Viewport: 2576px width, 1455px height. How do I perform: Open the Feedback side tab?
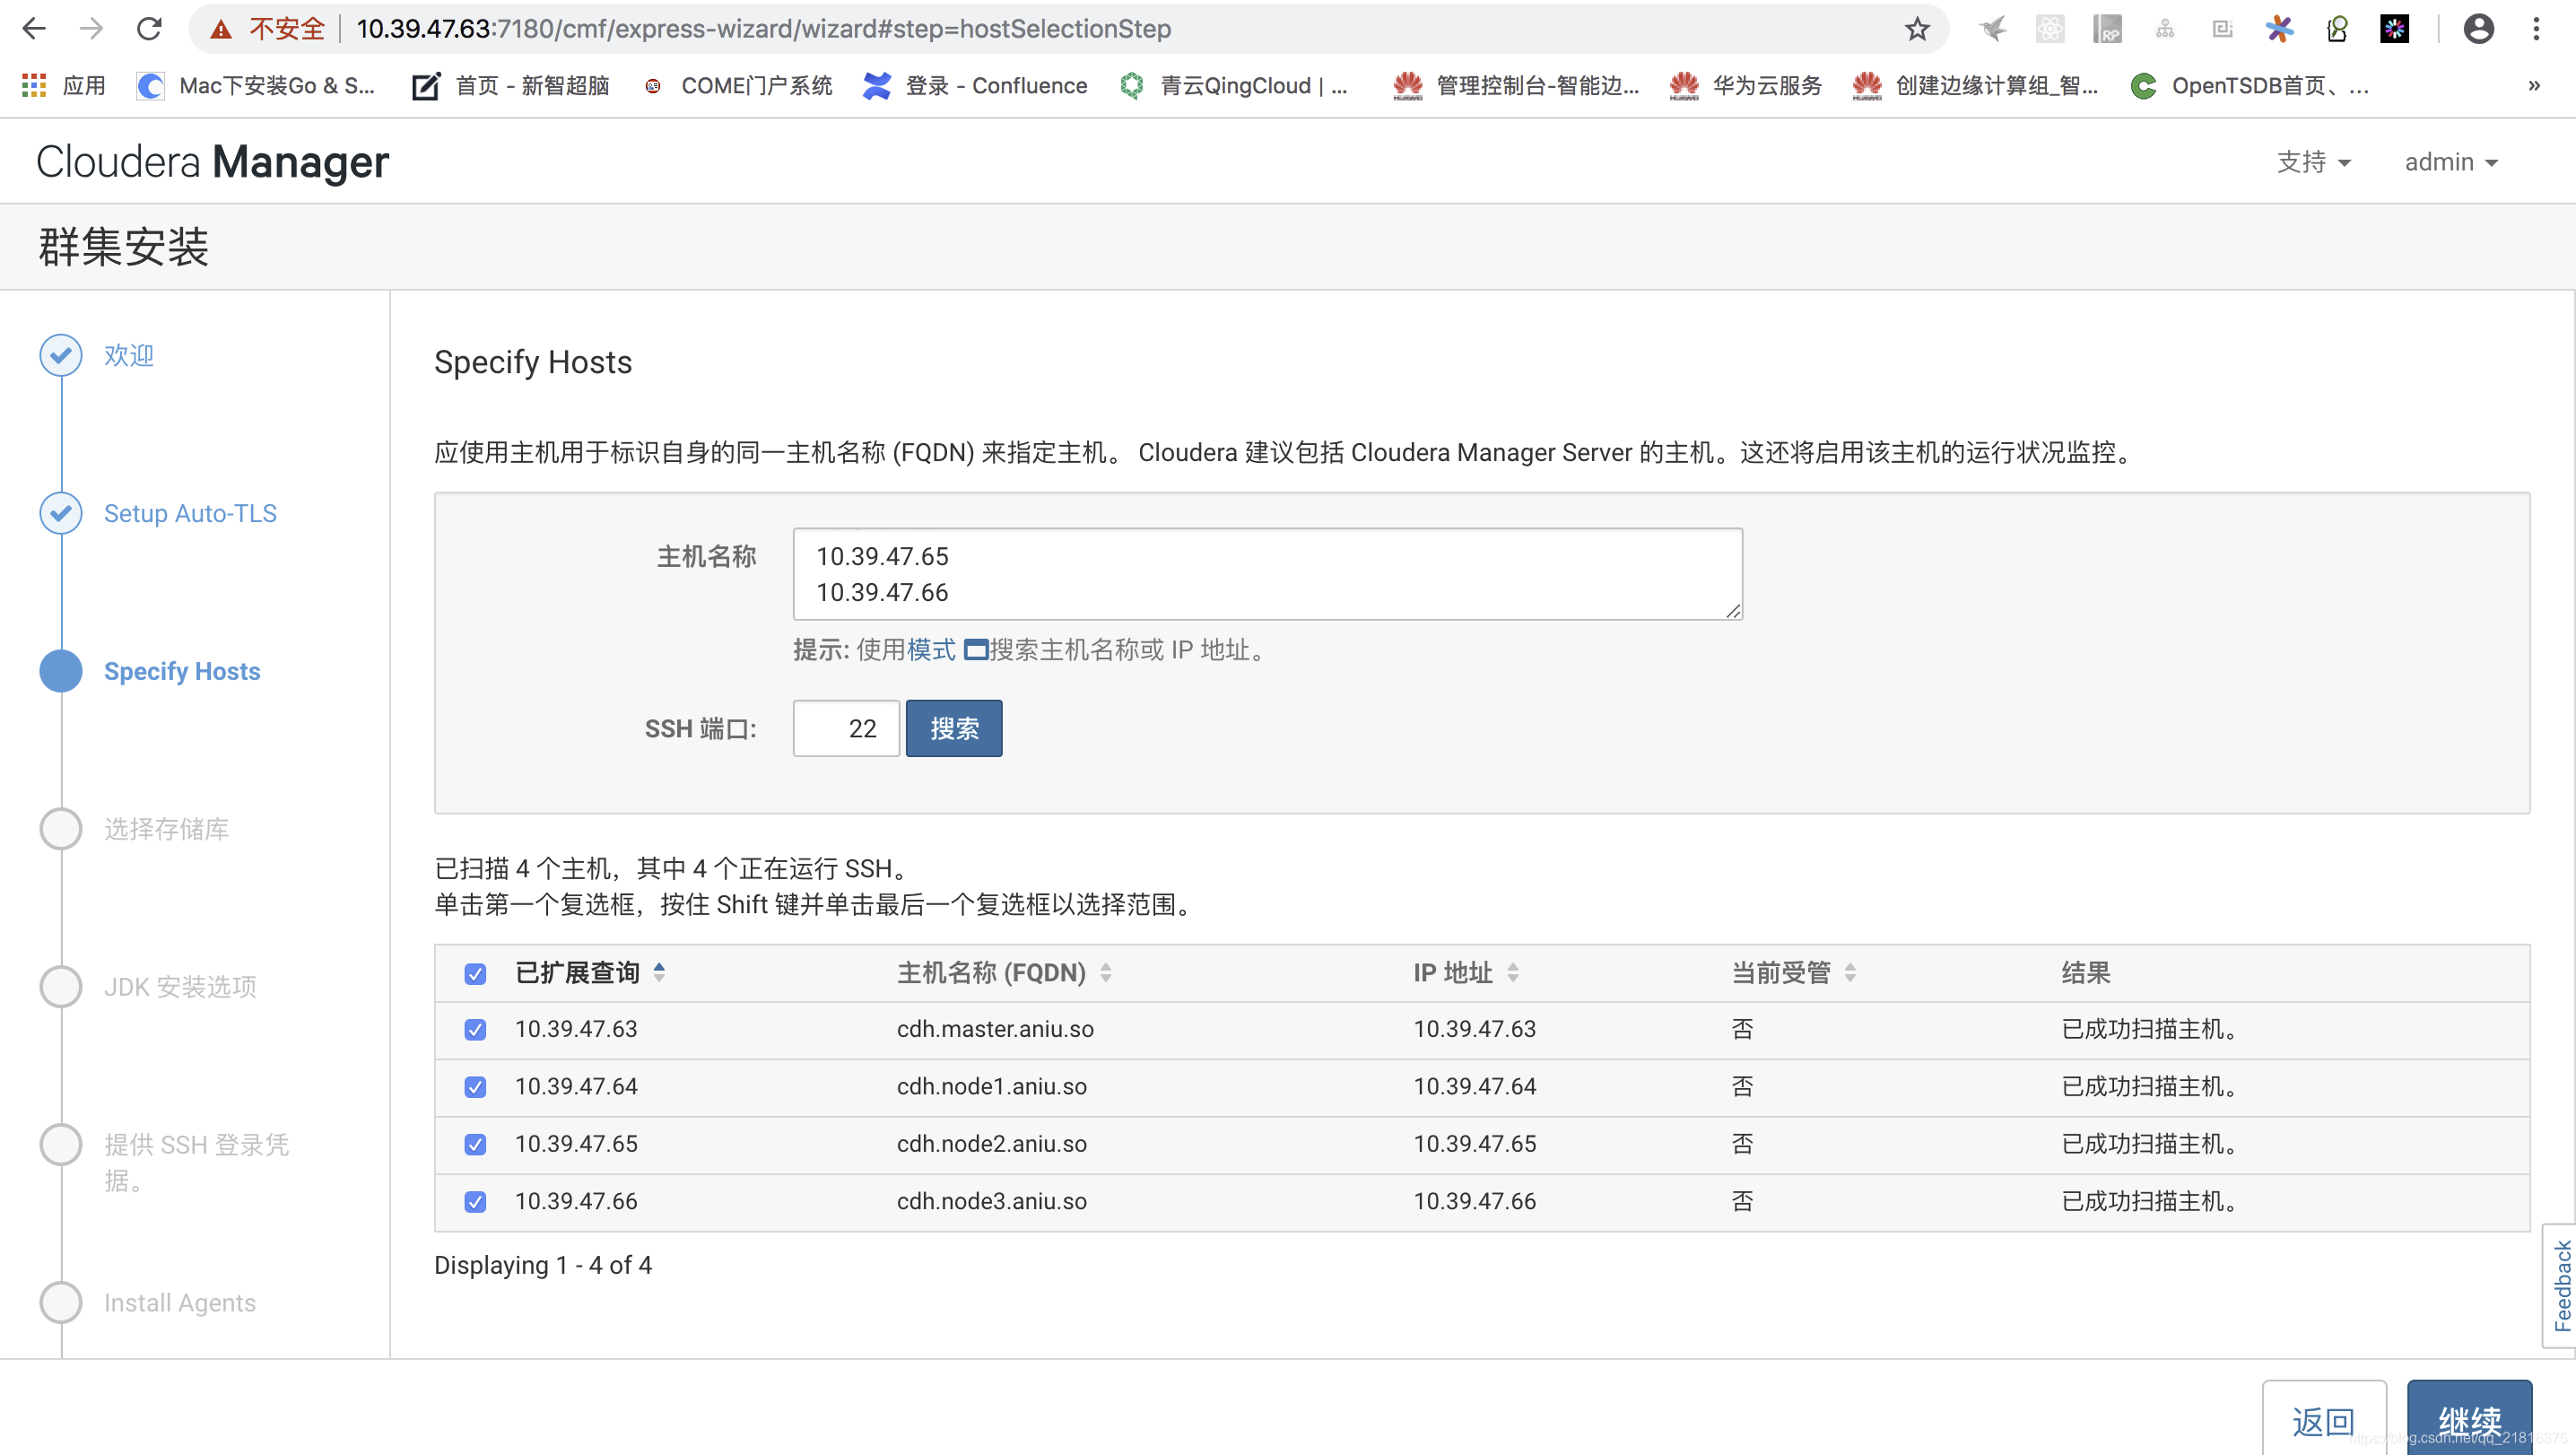[2560, 1285]
